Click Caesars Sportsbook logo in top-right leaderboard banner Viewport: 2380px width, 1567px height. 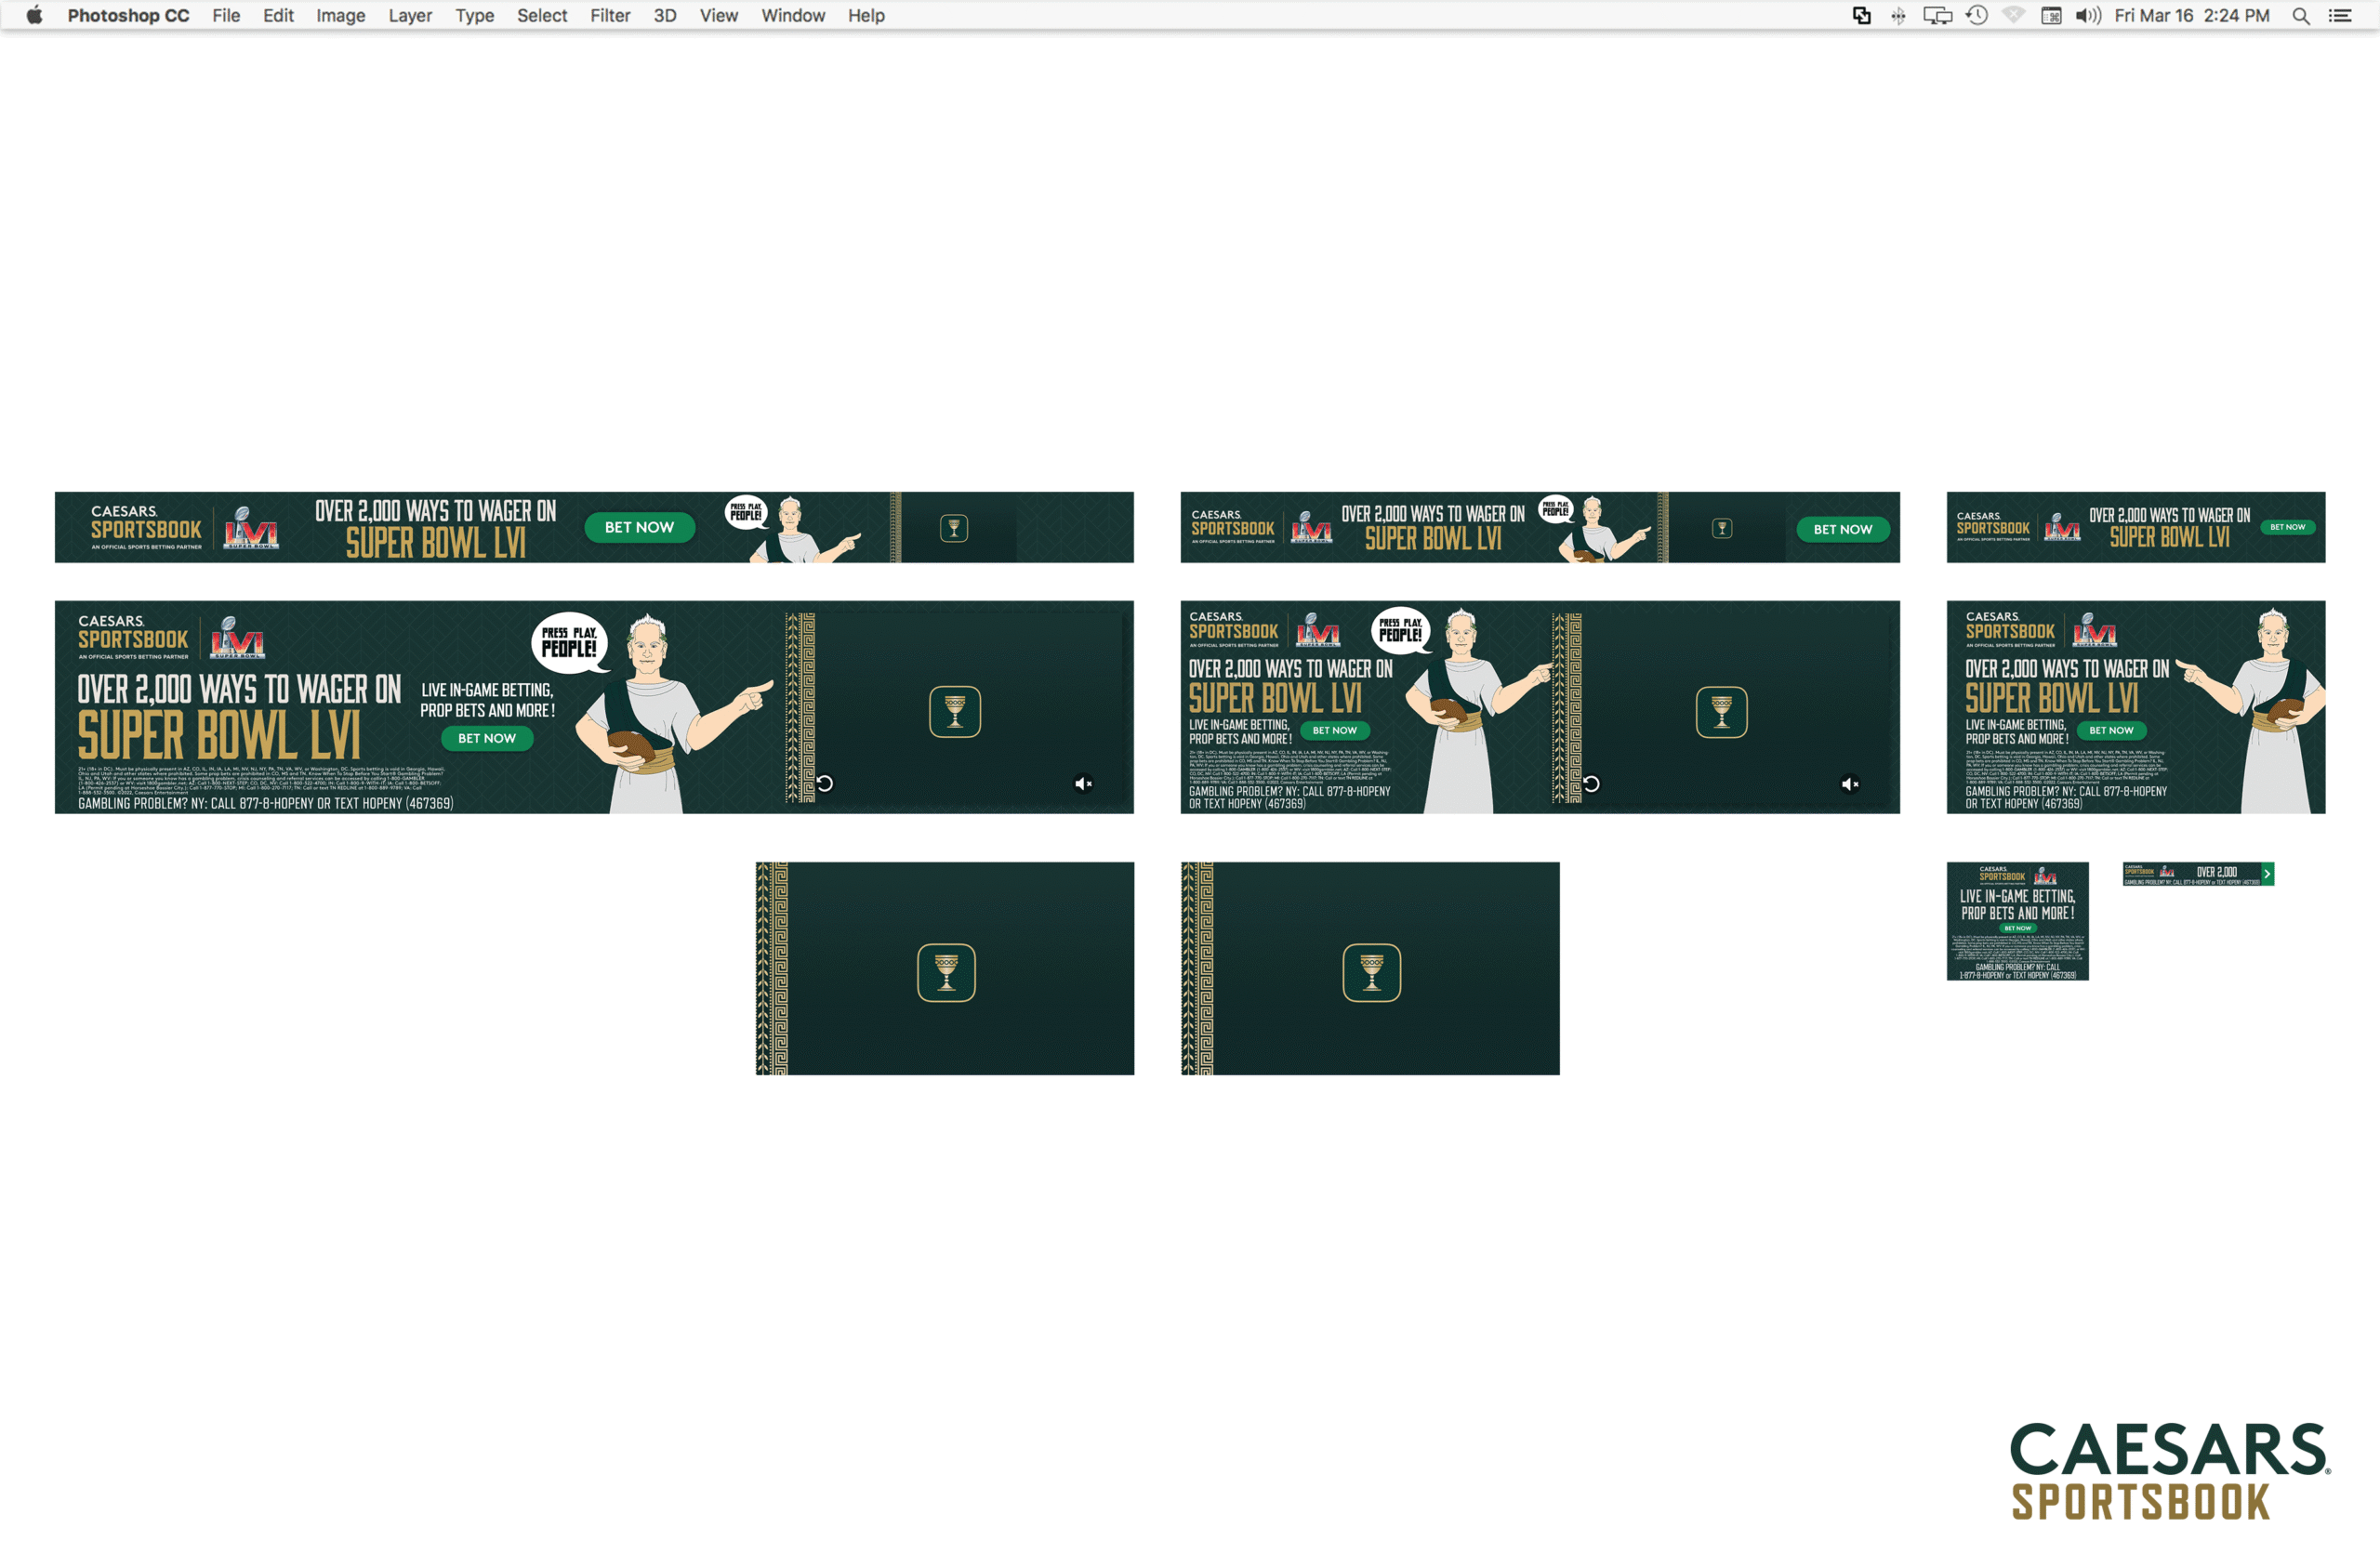click(x=1993, y=526)
